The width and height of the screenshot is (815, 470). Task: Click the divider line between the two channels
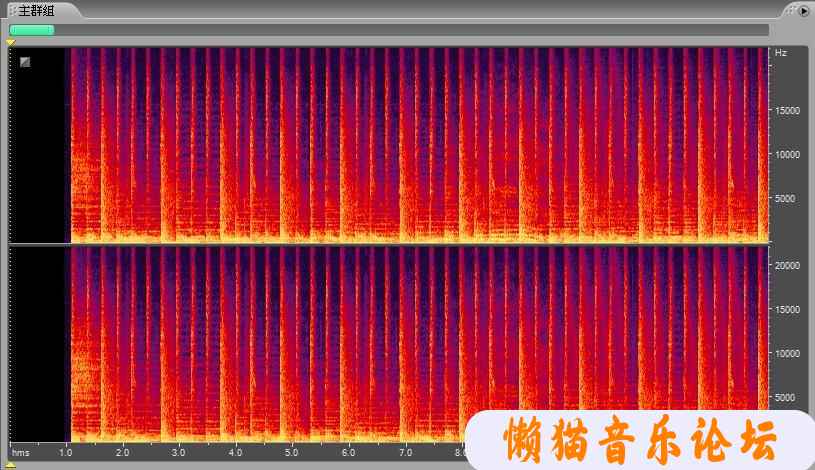coord(390,244)
